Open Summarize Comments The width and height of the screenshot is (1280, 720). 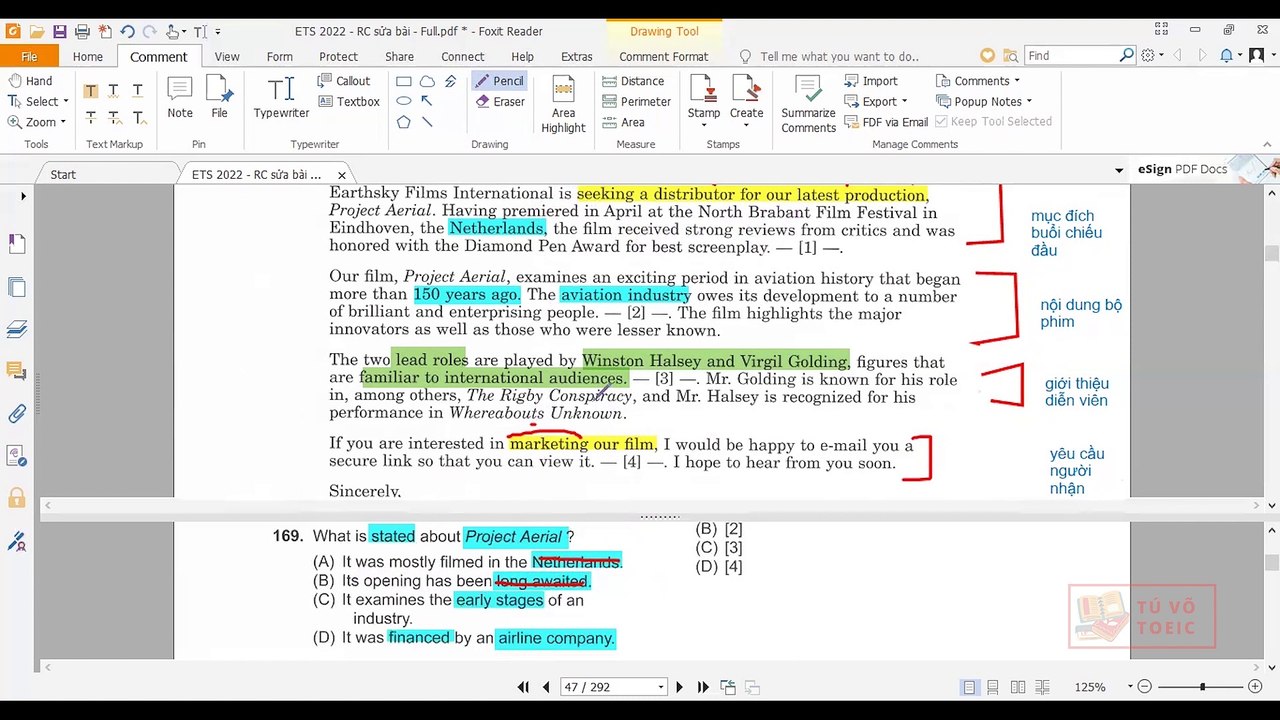pyautogui.click(x=808, y=103)
